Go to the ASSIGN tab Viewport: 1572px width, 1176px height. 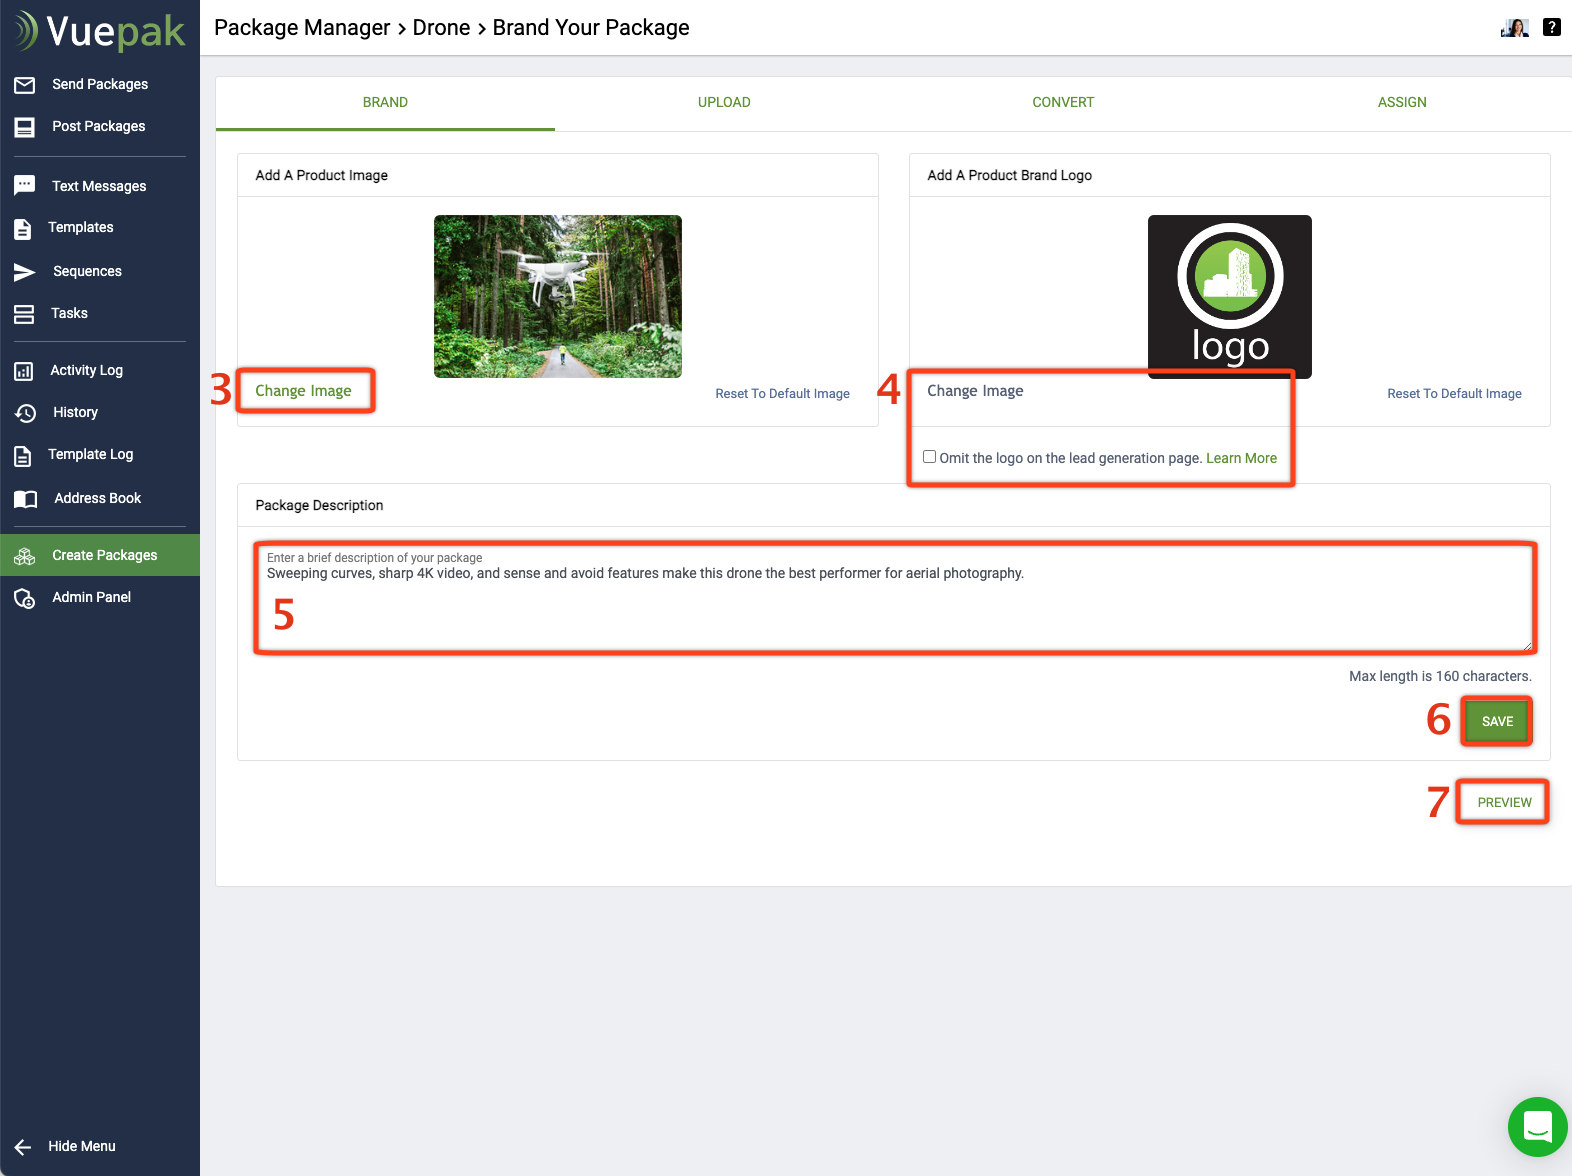pyautogui.click(x=1402, y=102)
